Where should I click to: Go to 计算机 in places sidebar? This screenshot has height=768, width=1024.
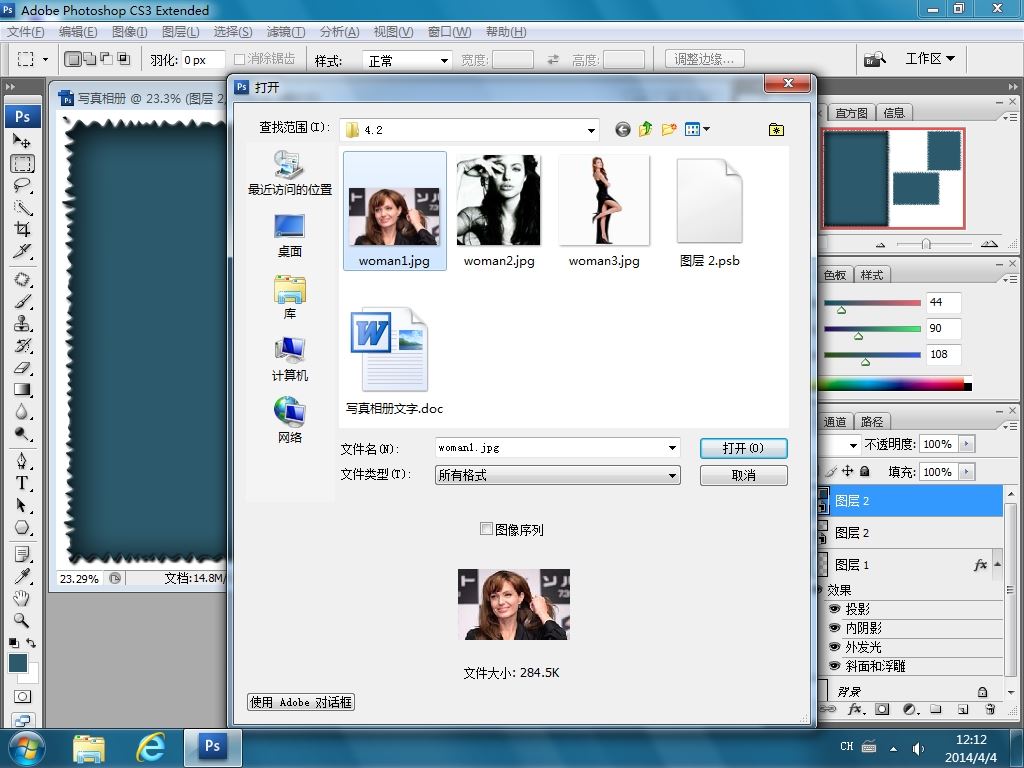click(x=289, y=359)
